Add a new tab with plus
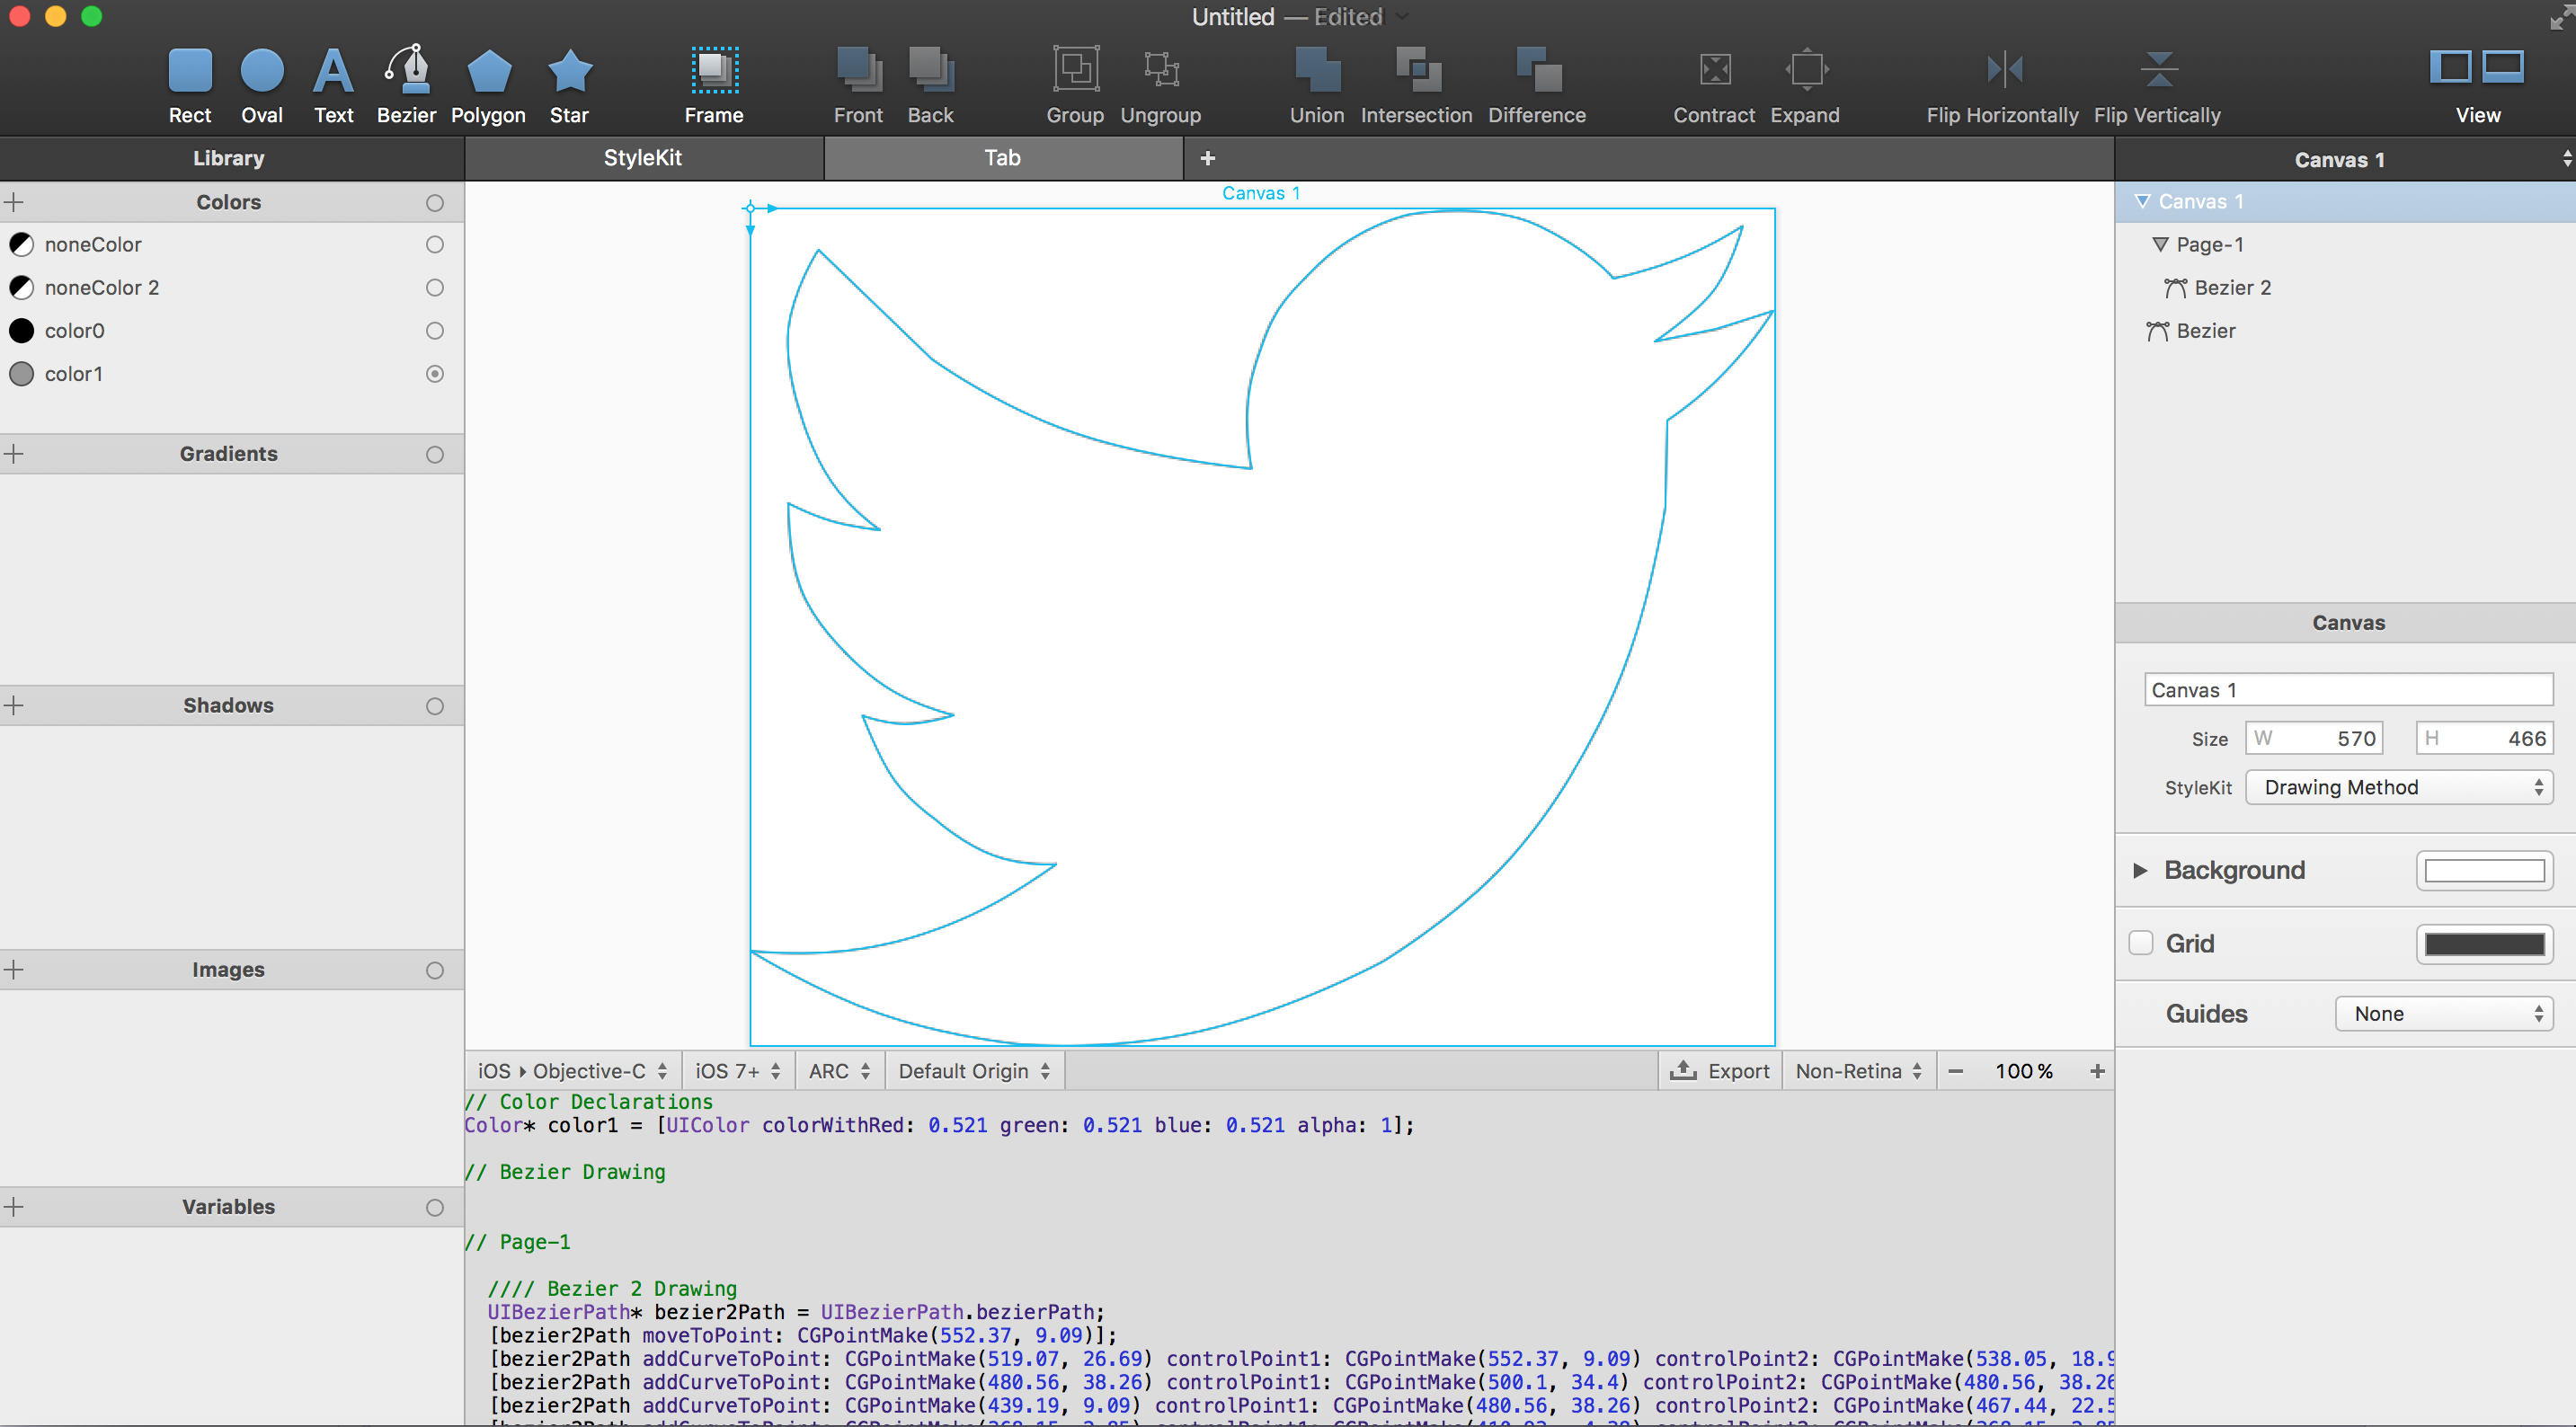Image resolution: width=2576 pixels, height=1427 pixels. (1207, 158)
